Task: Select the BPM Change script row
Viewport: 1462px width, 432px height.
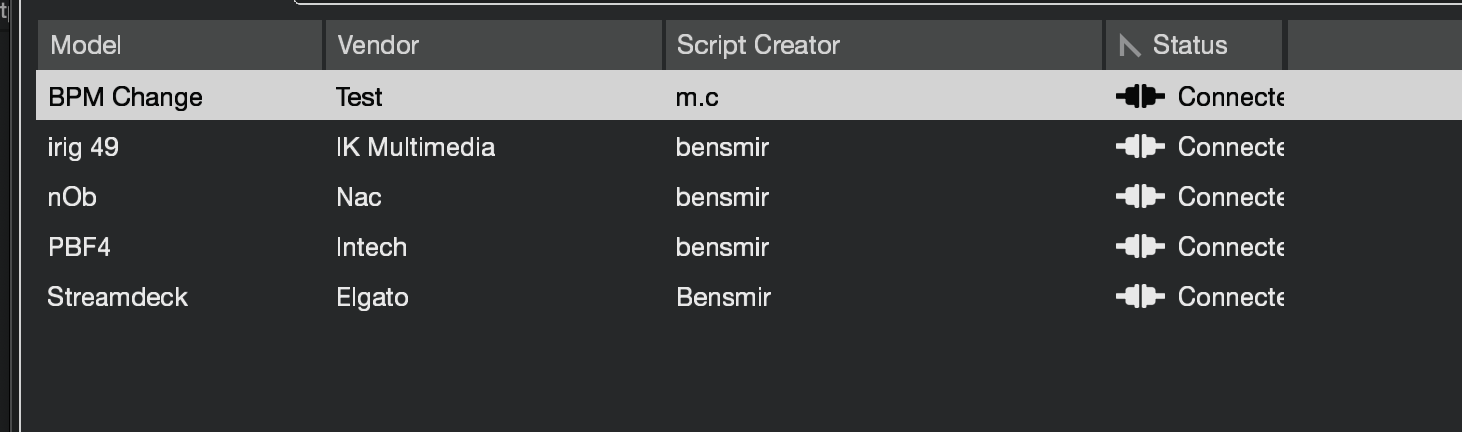Action: pyautogui.click(x=125, y=97)
